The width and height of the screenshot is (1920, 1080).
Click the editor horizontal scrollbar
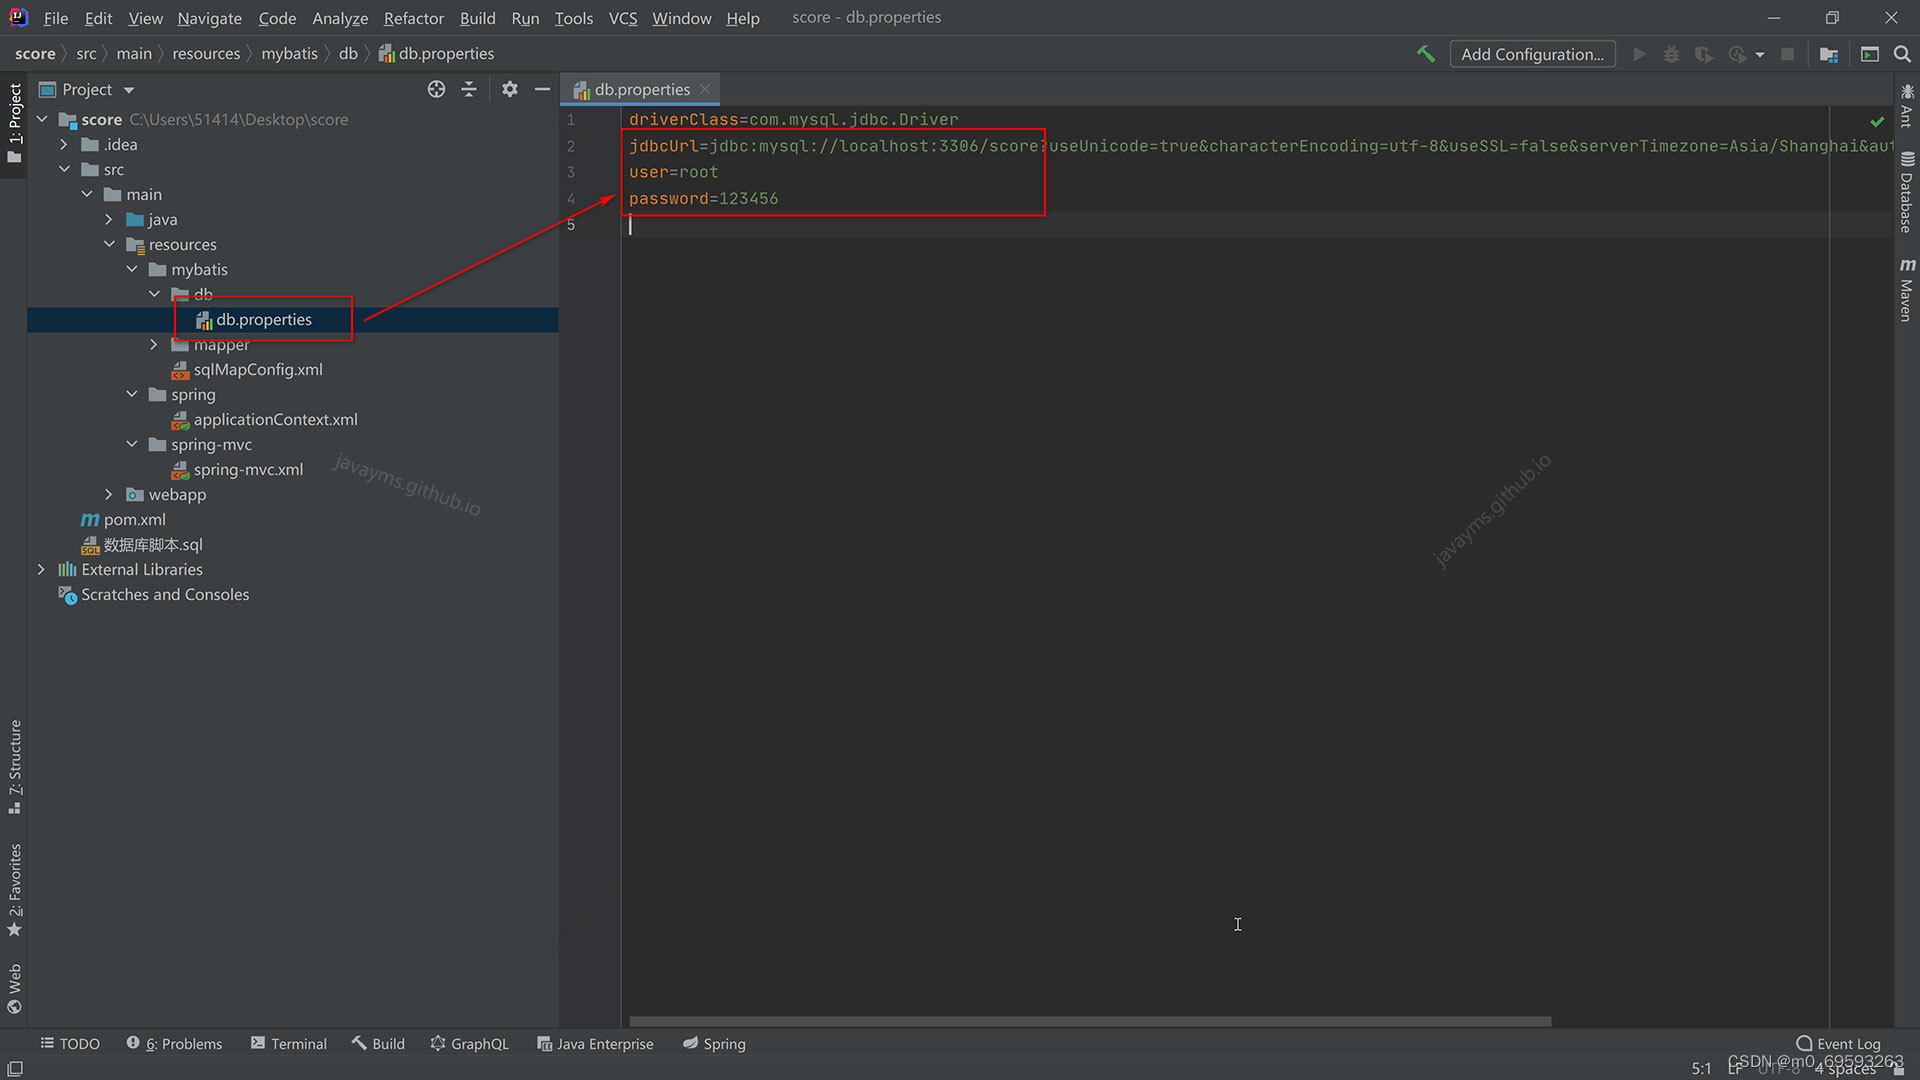[1090, 1021]
